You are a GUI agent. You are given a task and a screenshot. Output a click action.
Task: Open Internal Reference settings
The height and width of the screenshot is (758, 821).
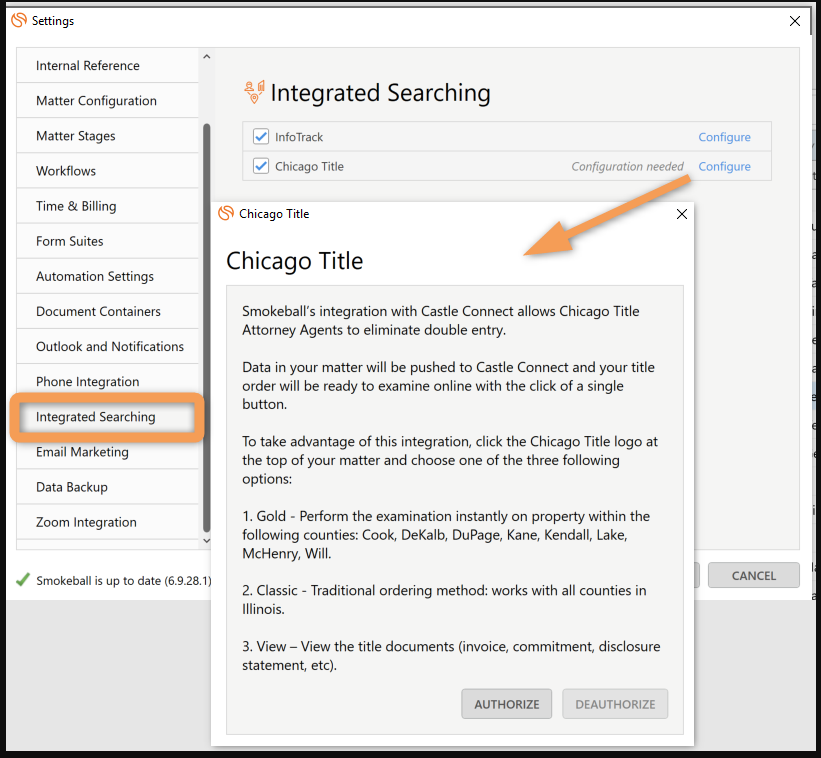click(107, 65)
